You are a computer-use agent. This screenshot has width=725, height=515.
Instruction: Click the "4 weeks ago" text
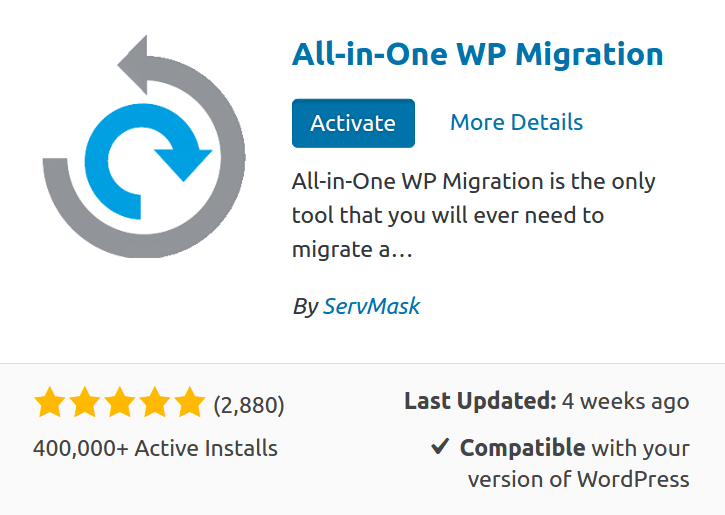click(x=626, y=402)
